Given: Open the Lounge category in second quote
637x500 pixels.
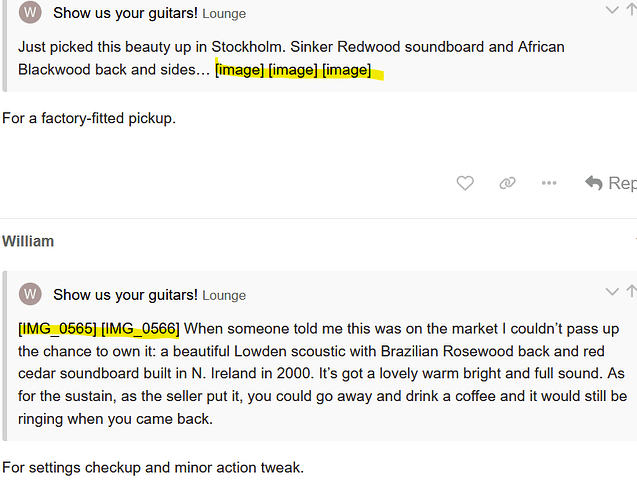Looking at the screenshot, I should coord(224,296).
